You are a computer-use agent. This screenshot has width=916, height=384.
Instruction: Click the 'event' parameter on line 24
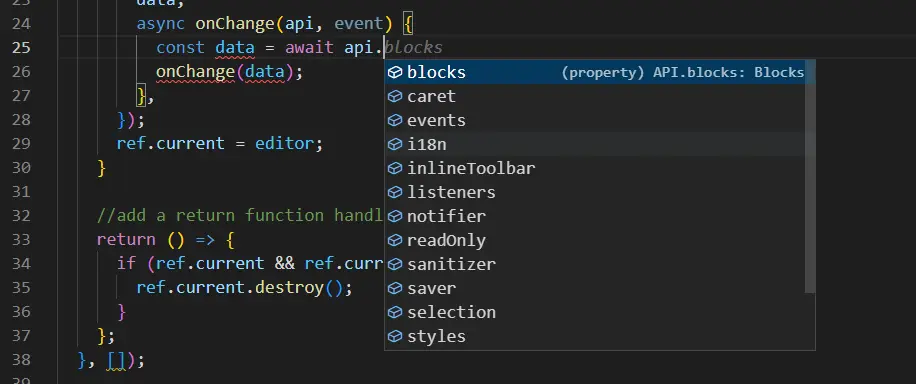coord(358,23)
